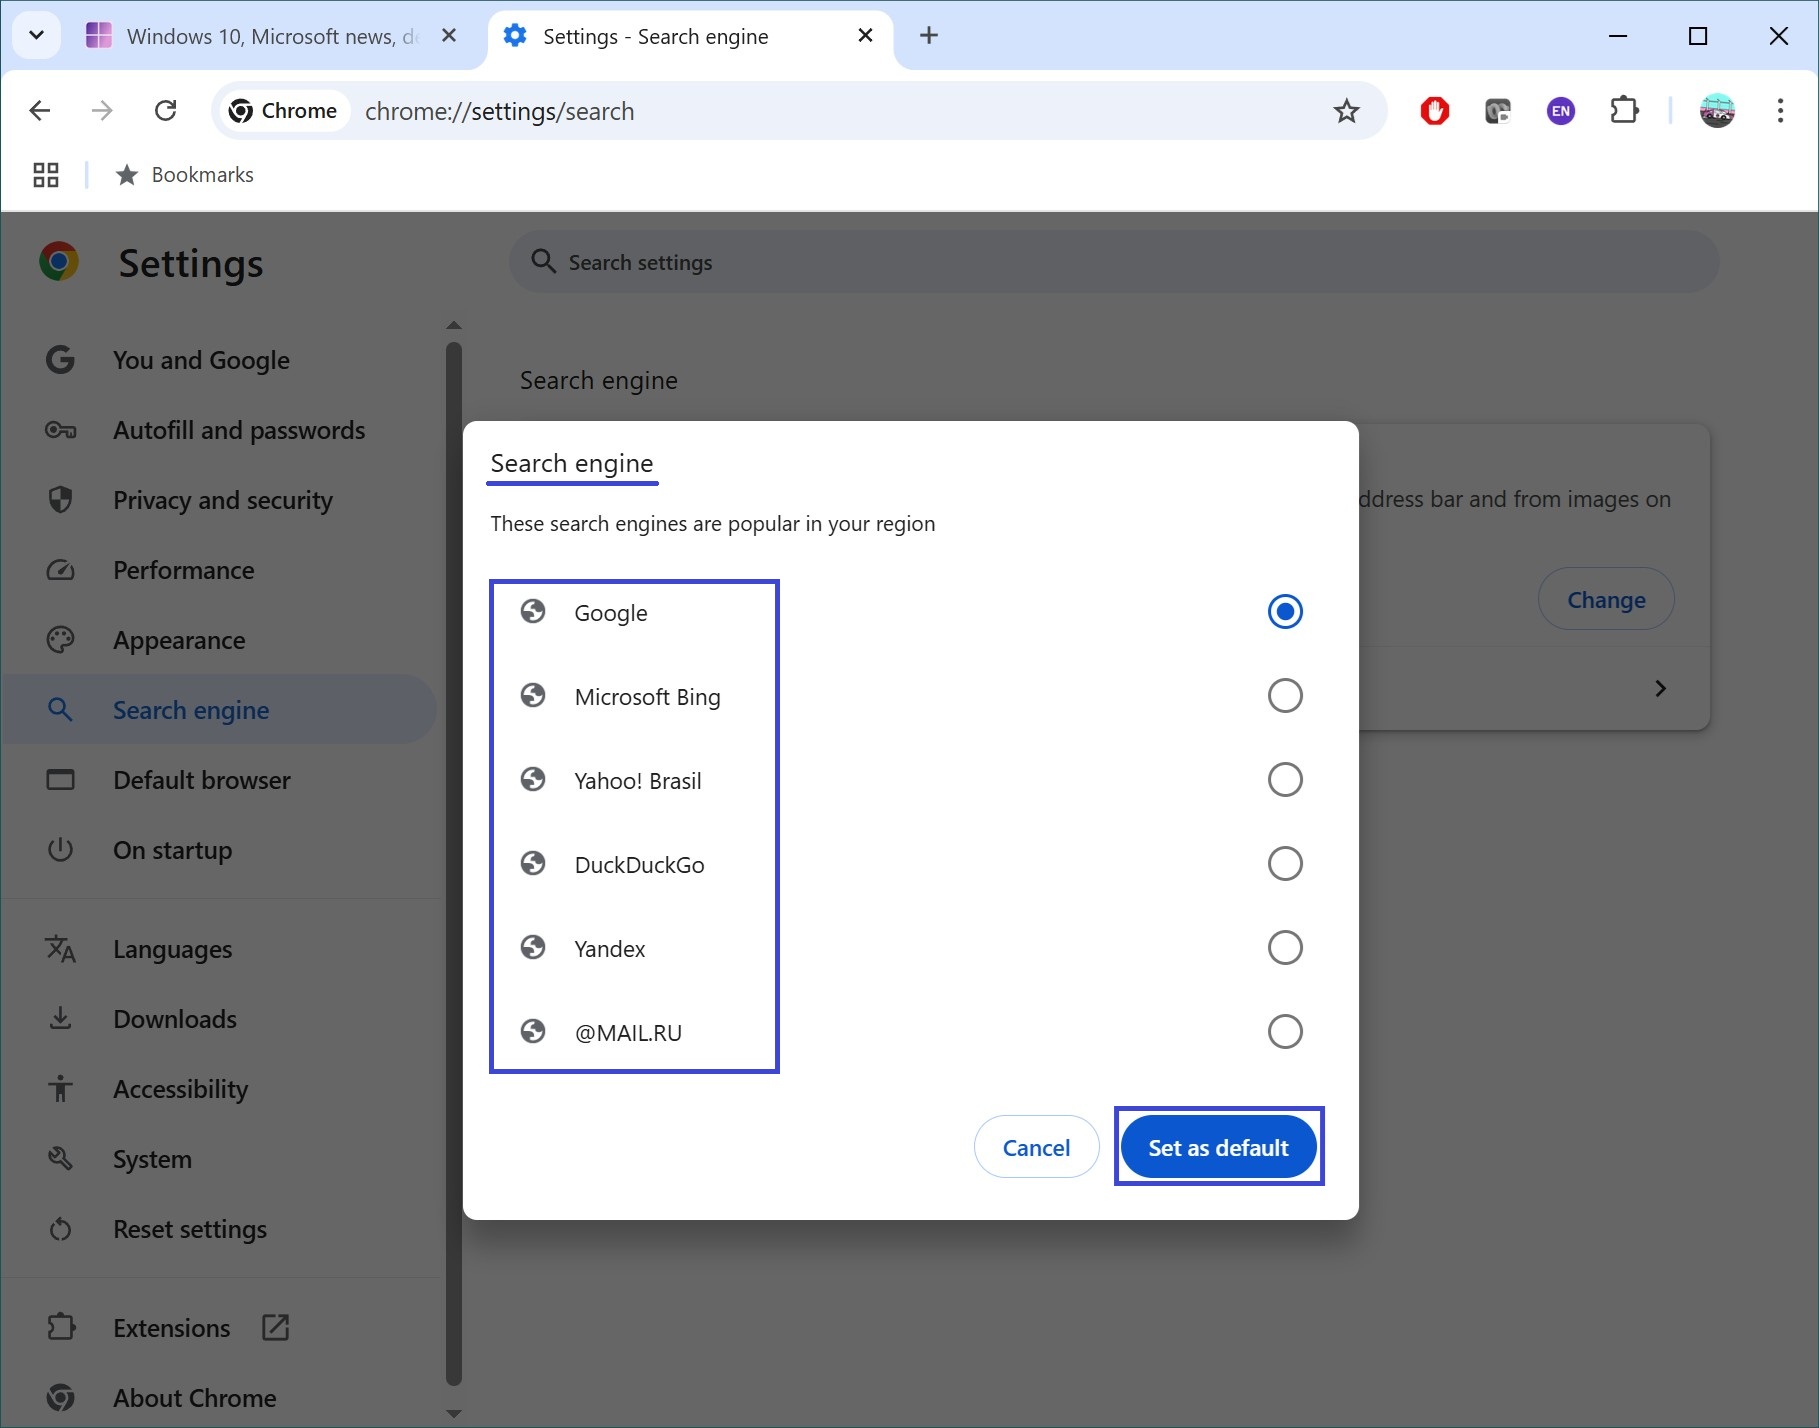The height and width of the screenshot is (1428, 1819).
Task: Click the Yahoo! Brasil globe icon
Action: 533,779
